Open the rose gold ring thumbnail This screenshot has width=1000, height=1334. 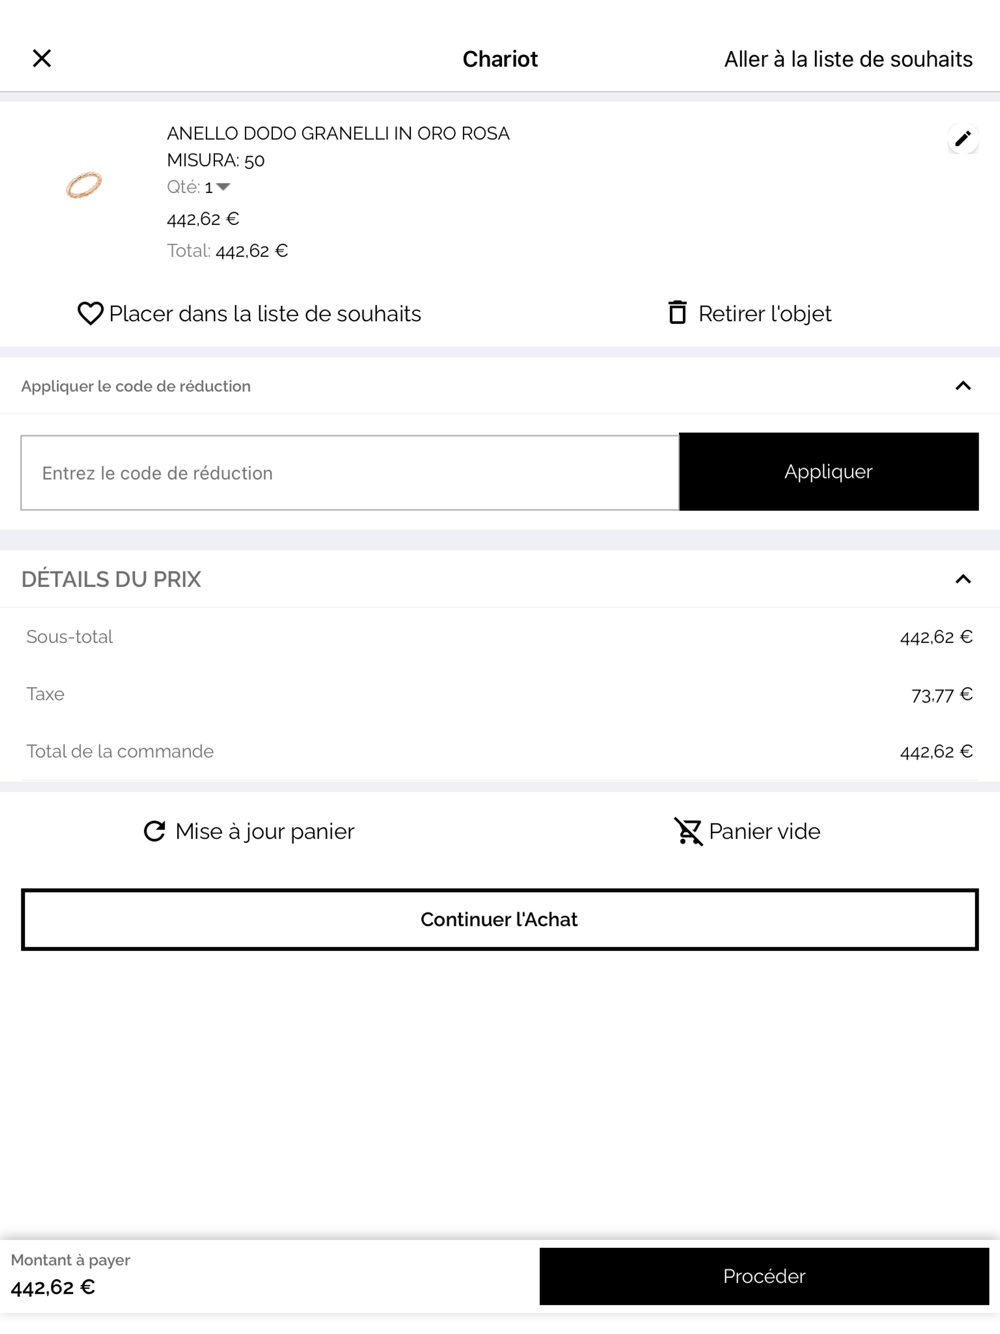[84, 185]
